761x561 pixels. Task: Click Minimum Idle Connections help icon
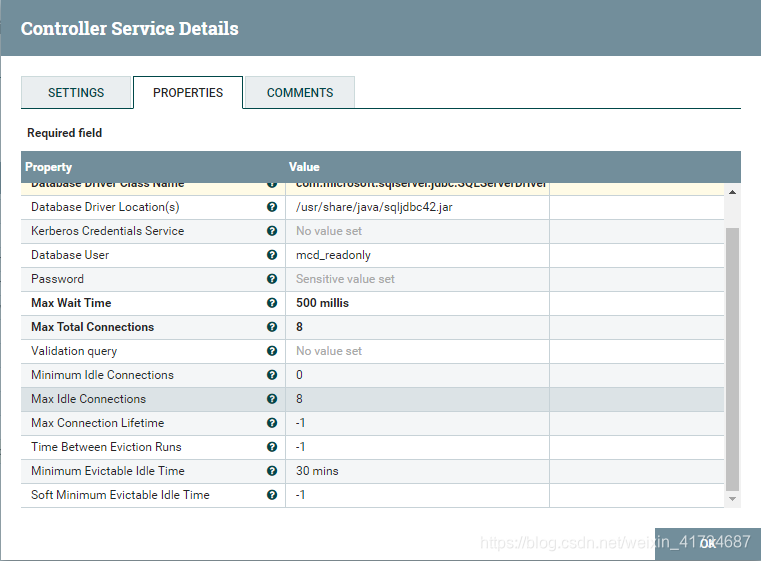(x=272, y=375)
